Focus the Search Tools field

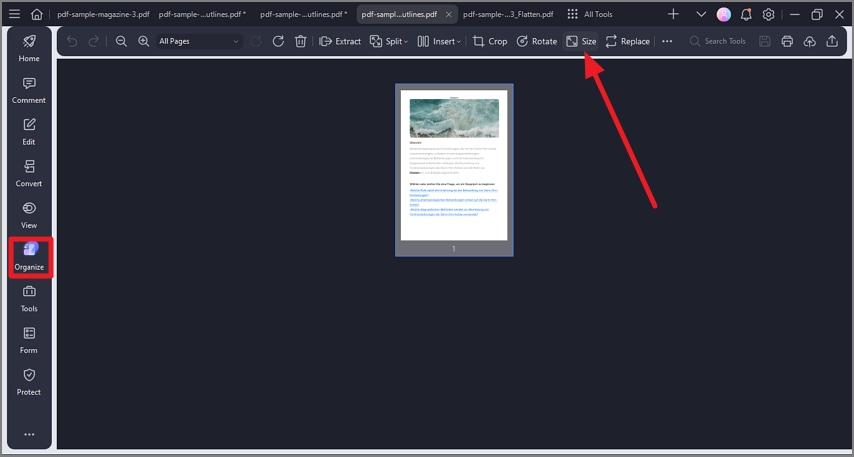click(718, 41)
